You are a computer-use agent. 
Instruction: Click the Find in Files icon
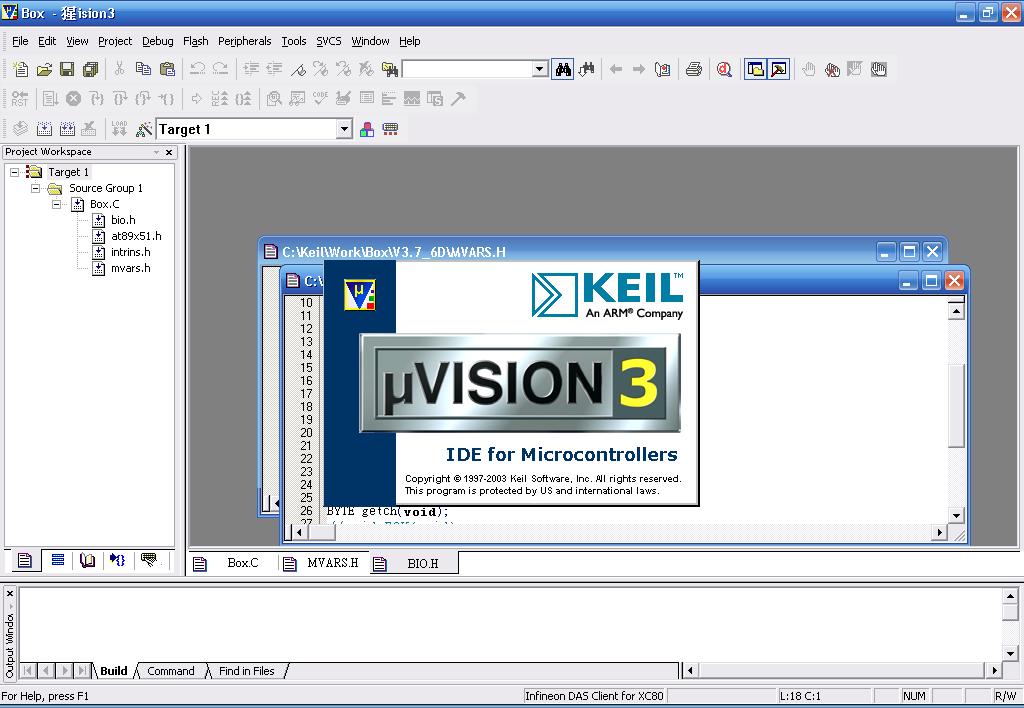click(390, 69)
